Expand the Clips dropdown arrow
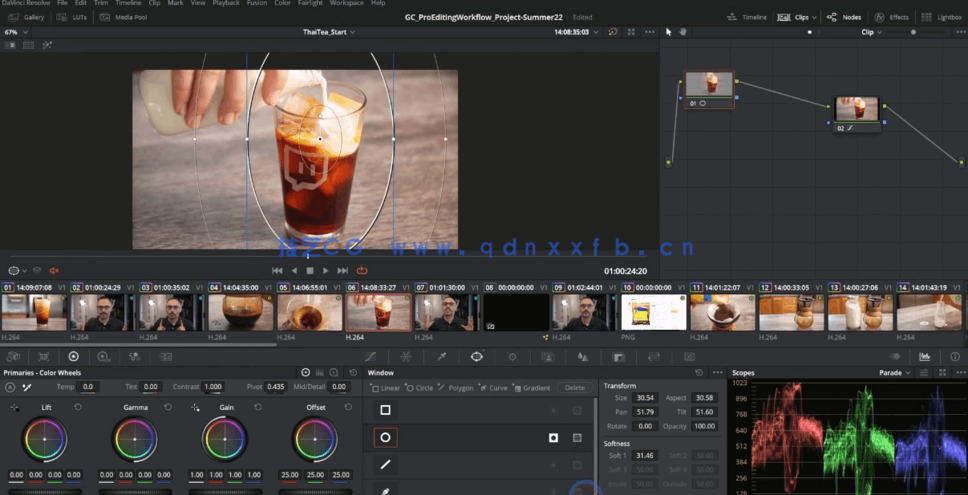Viewport: 968px width, 495px height. 815,17
